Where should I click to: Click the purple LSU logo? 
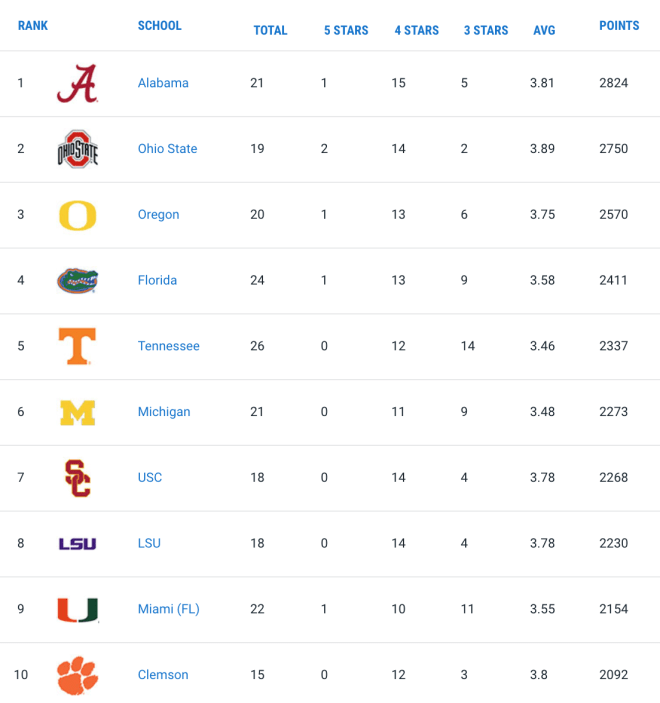tap(78, 544)
